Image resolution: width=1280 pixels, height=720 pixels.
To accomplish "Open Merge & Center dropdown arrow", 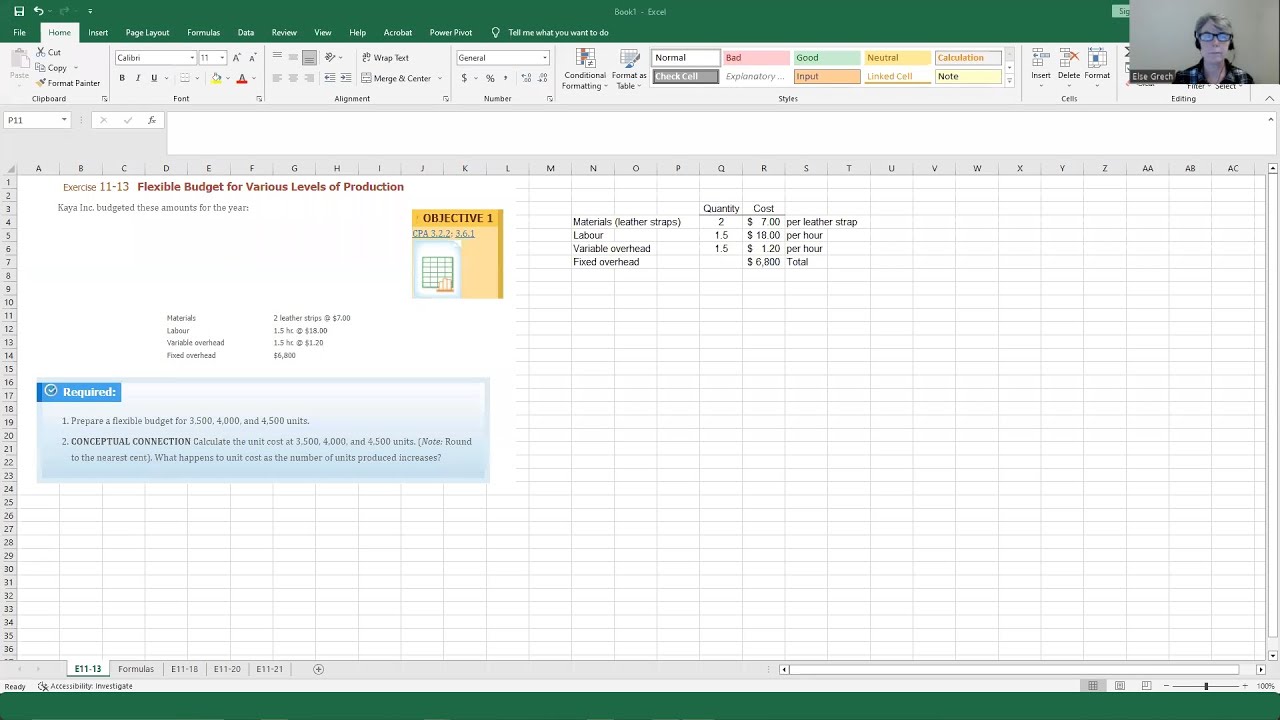I will [x=440, y=78].
